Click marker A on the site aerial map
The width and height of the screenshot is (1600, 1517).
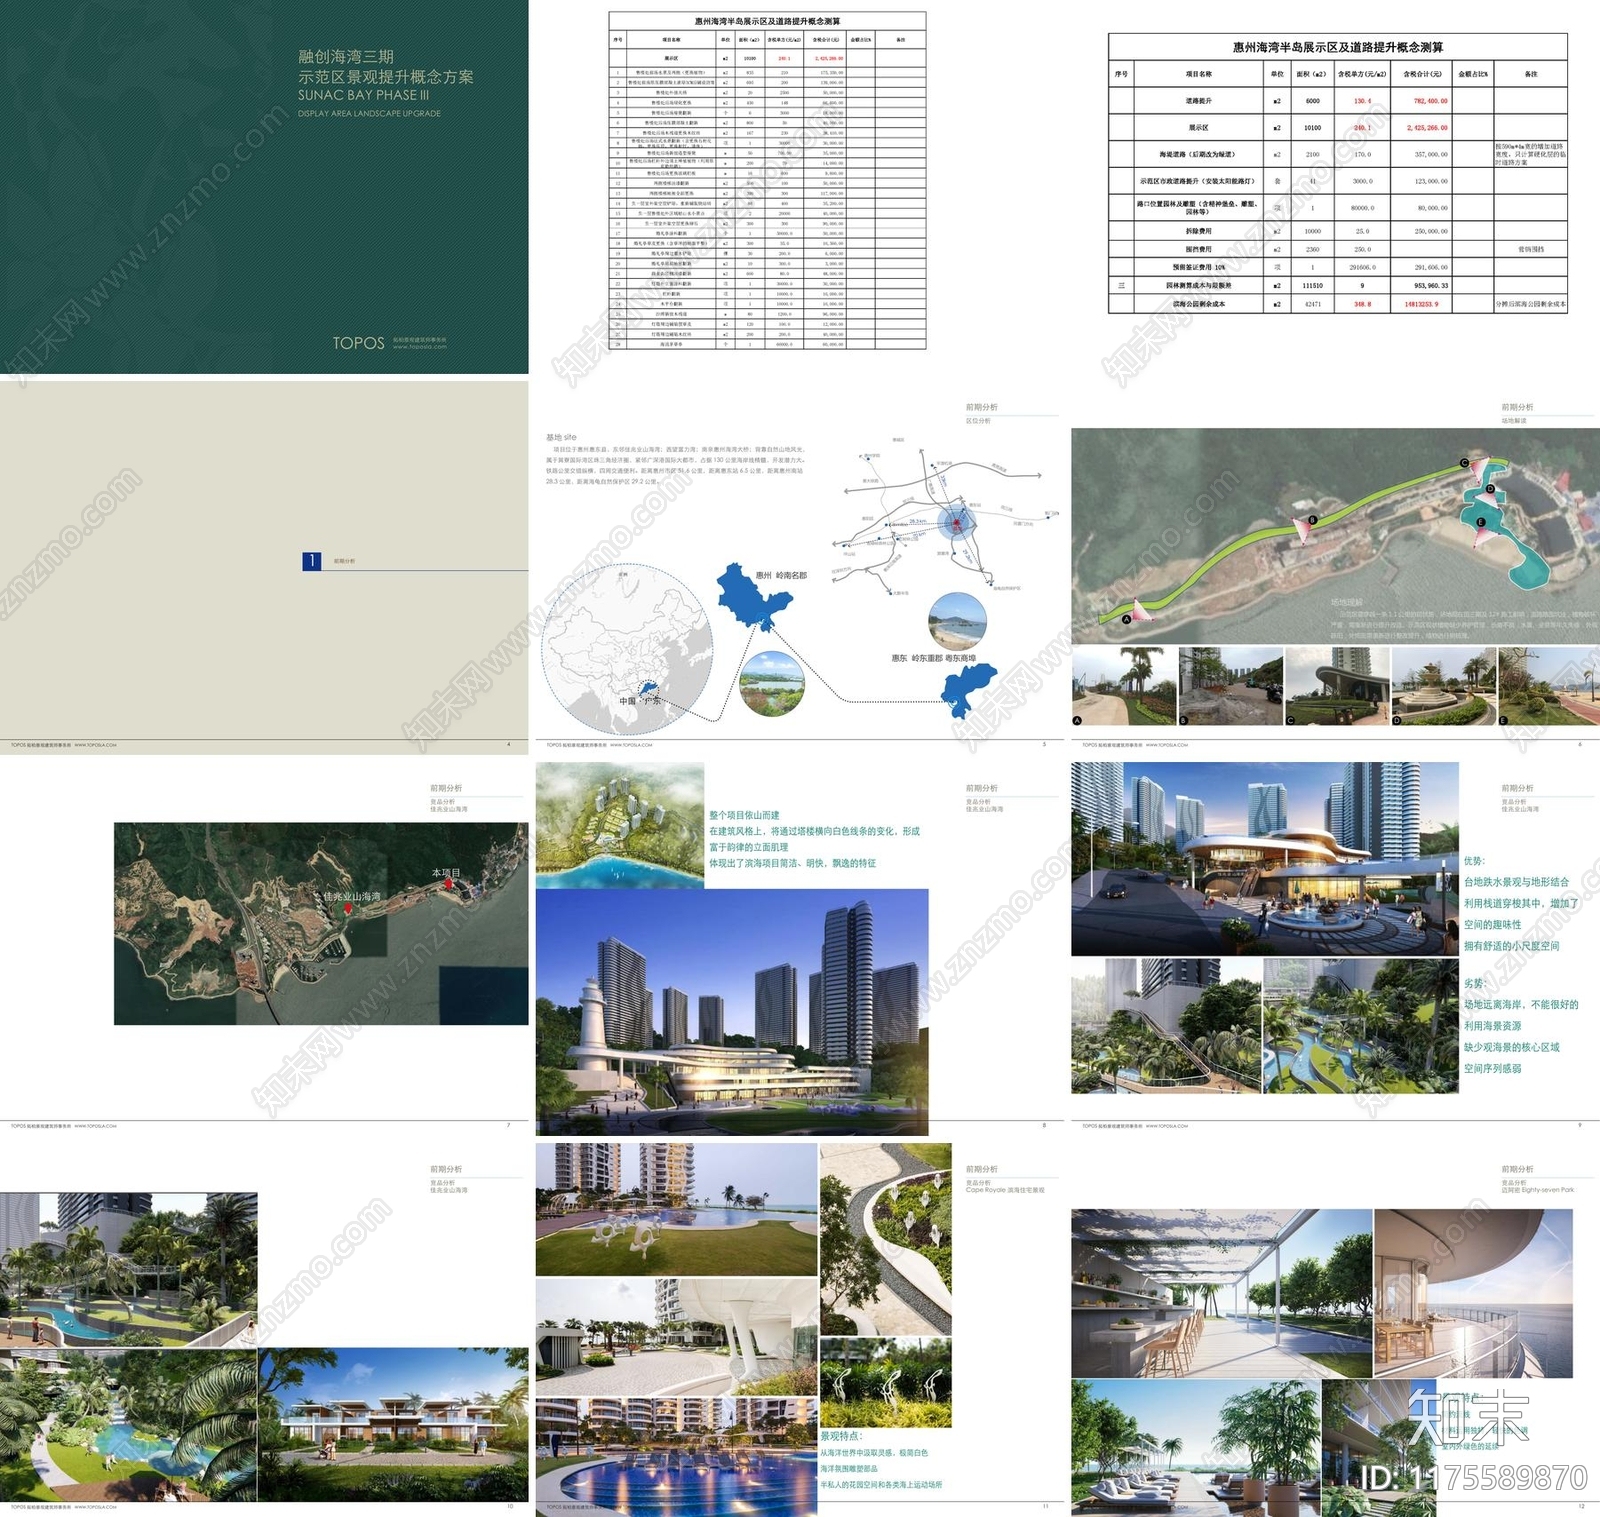point(1126,620)
